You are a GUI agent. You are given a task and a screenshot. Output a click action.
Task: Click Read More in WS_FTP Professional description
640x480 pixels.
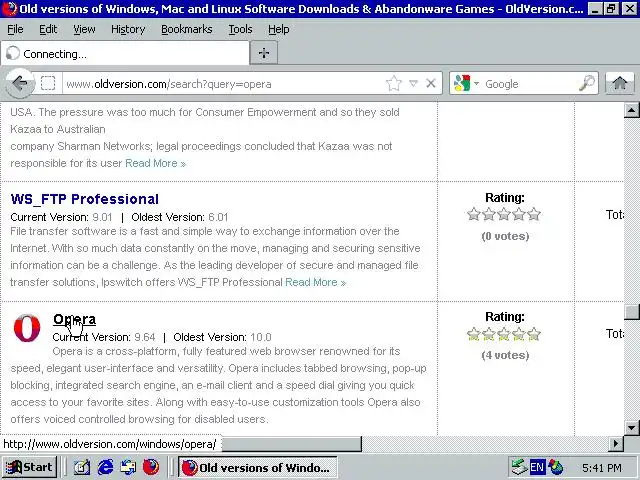(316, 282)
